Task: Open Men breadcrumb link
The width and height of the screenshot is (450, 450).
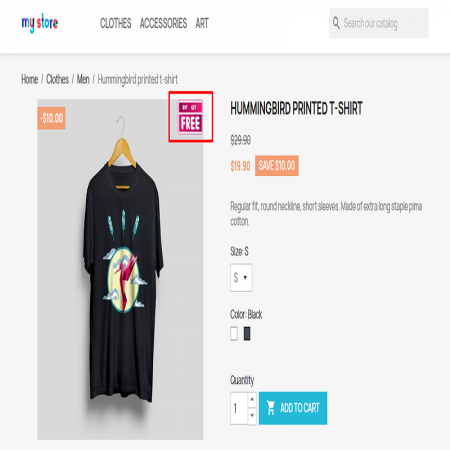Action: coord(83,79)
